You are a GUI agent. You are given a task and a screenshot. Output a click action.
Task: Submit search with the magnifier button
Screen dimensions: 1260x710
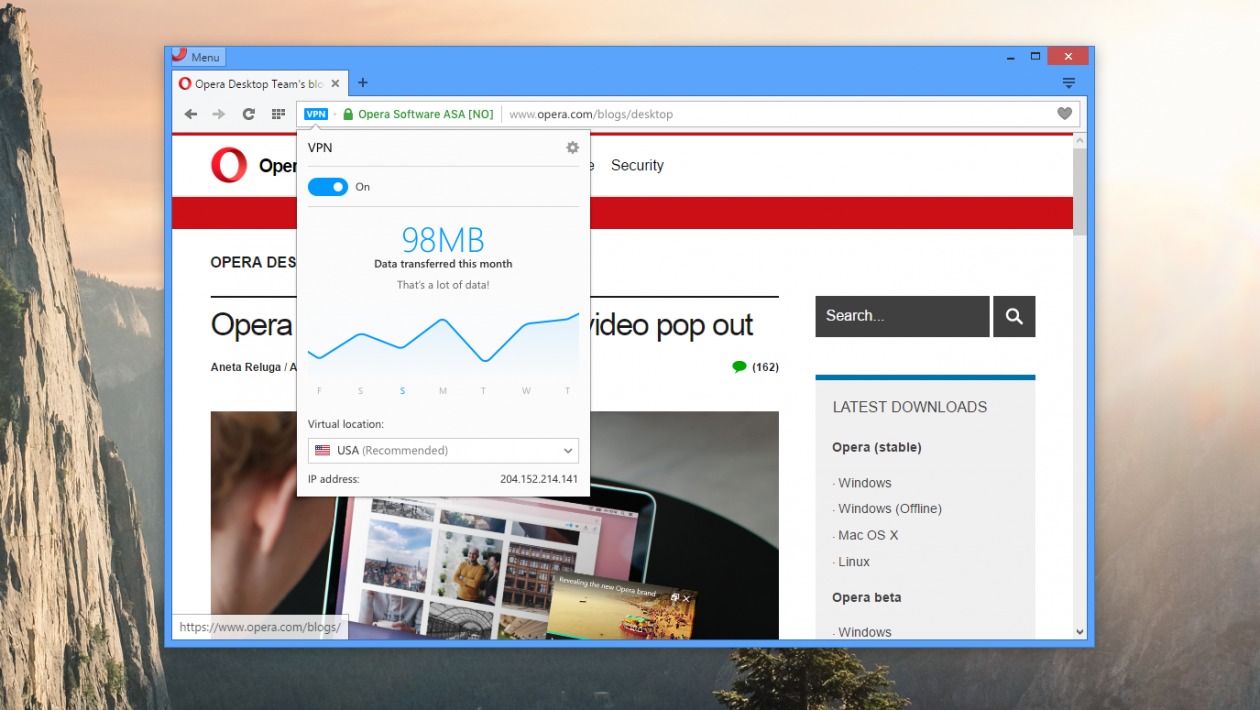coord(1014,316)
